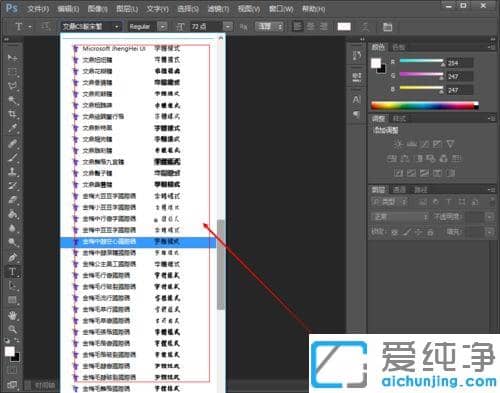Set text alignment to center
500x393 pixels.
[311, 26]
